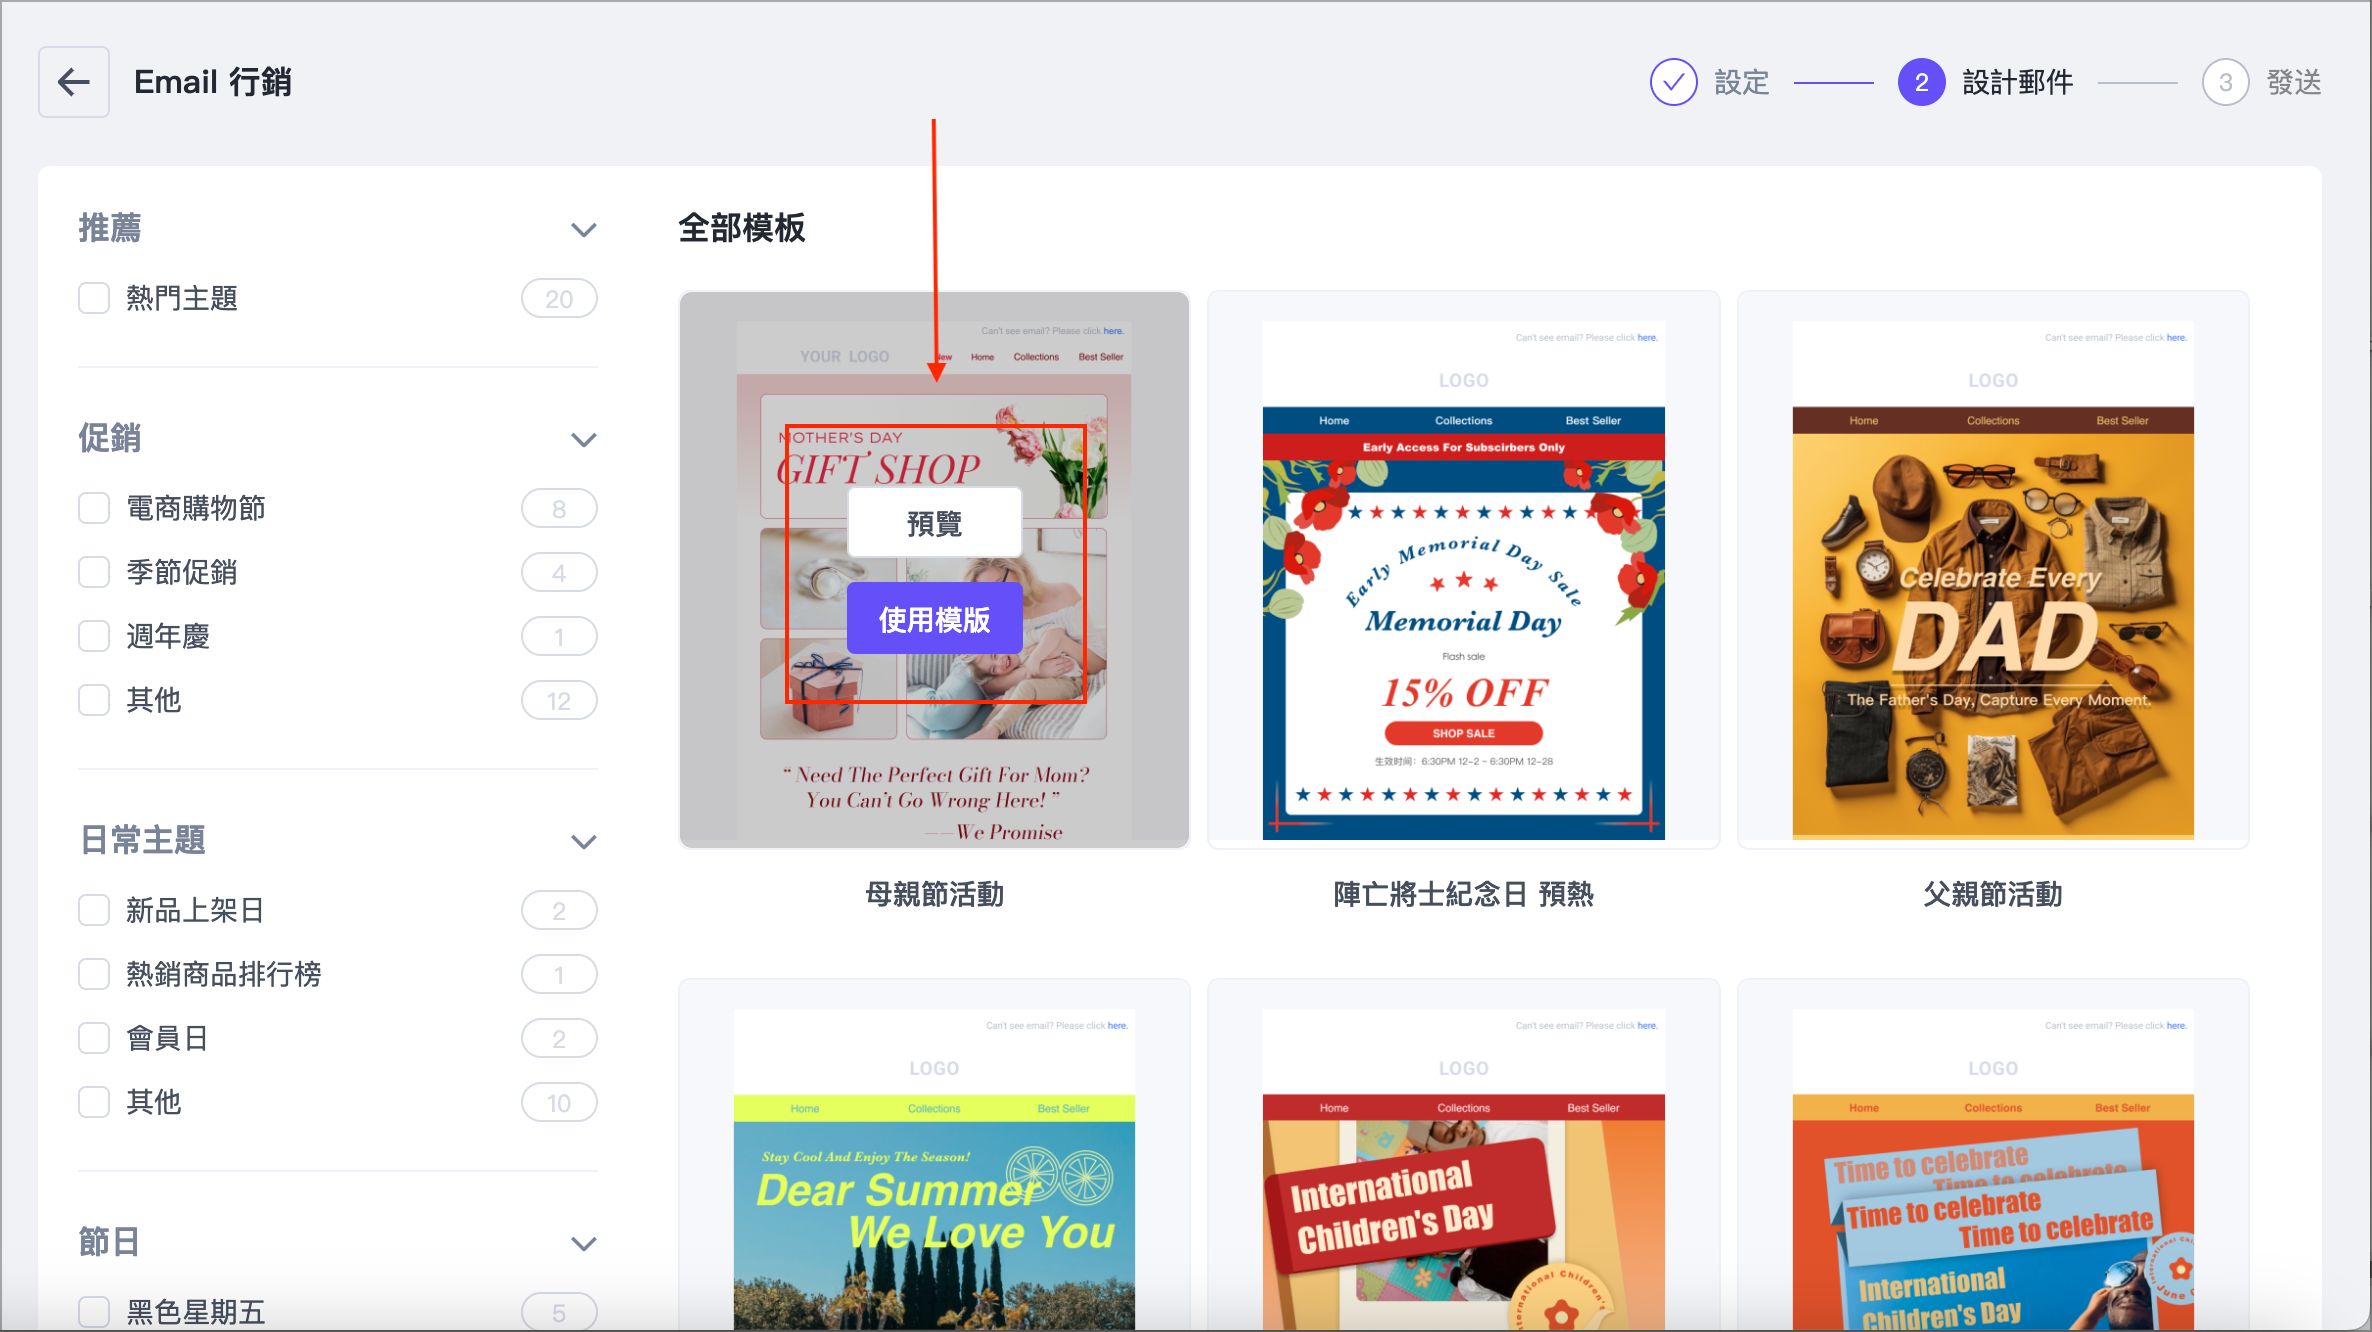
Task: Click the back arrow button
Action: tap(74, 82)
